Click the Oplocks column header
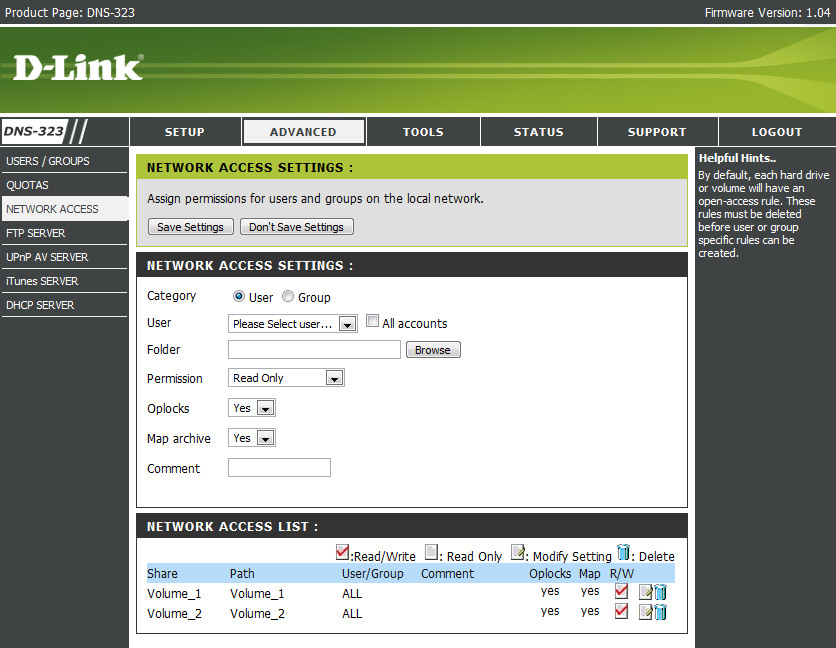 (x=550, y=574)
